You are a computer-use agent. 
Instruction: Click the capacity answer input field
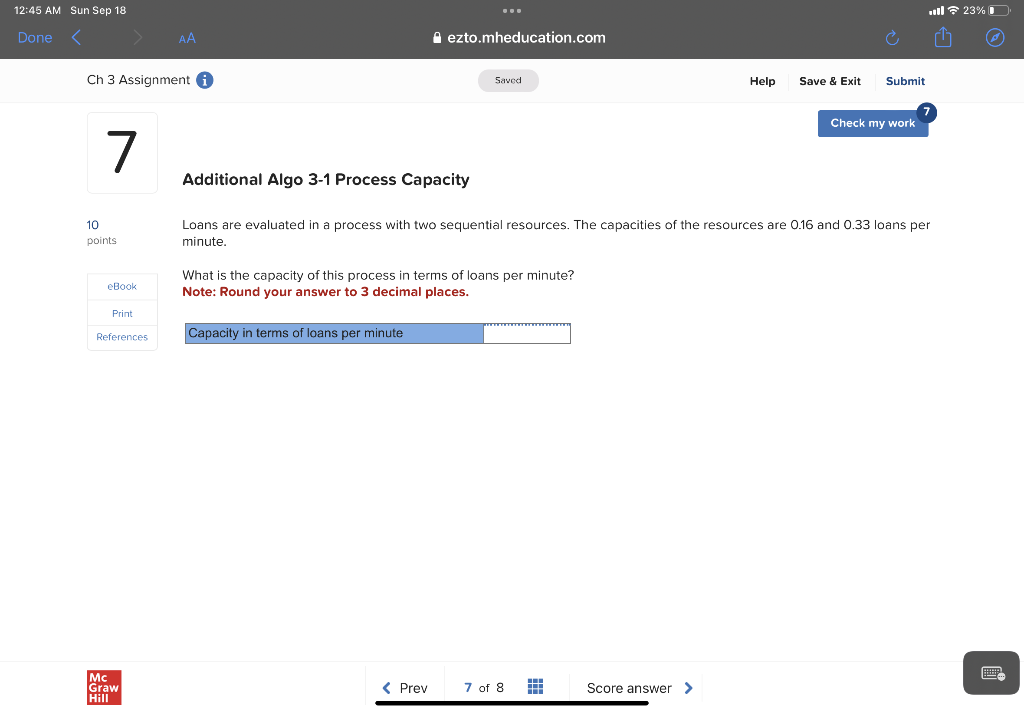click(x=527, y=332)
